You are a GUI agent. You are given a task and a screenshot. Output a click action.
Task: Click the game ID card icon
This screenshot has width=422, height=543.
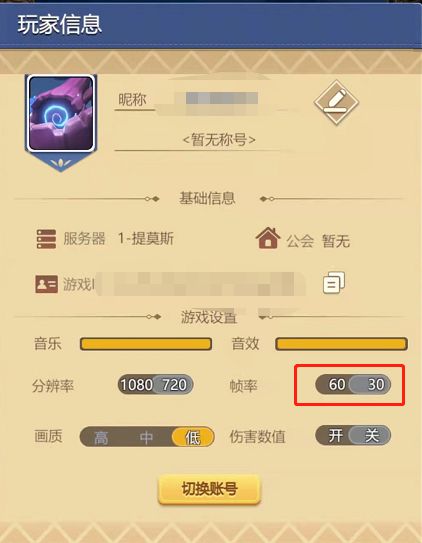point(46,284)
